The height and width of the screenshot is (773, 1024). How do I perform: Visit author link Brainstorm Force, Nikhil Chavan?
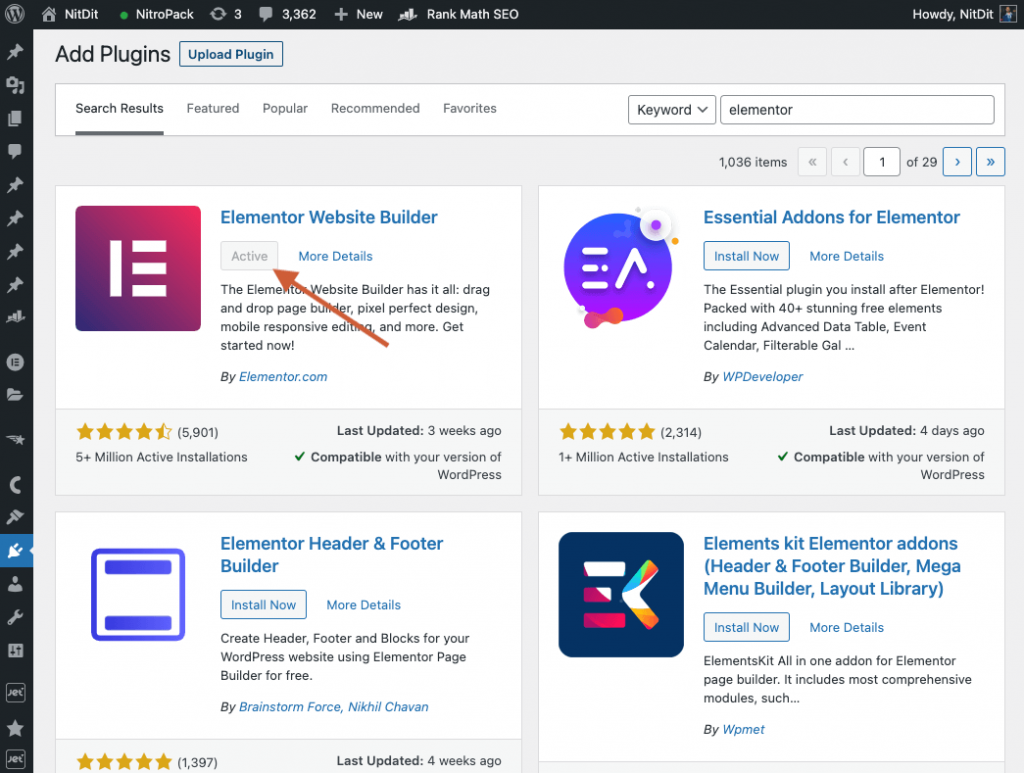coord(334,707)
